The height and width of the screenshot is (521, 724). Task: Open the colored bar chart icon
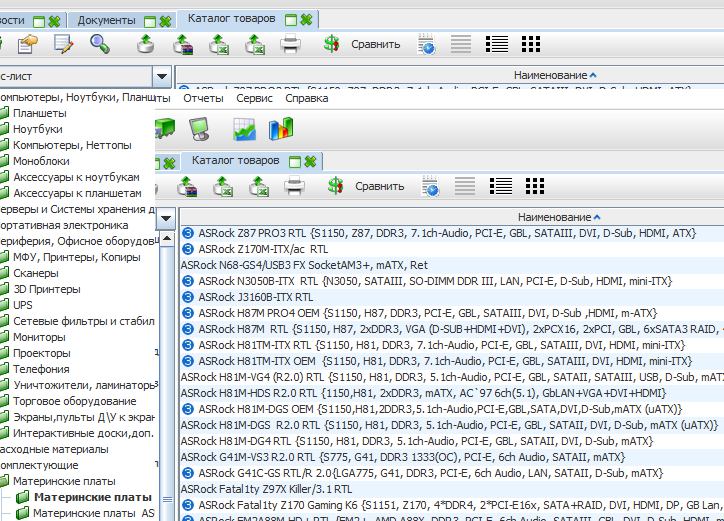(281, 128)
